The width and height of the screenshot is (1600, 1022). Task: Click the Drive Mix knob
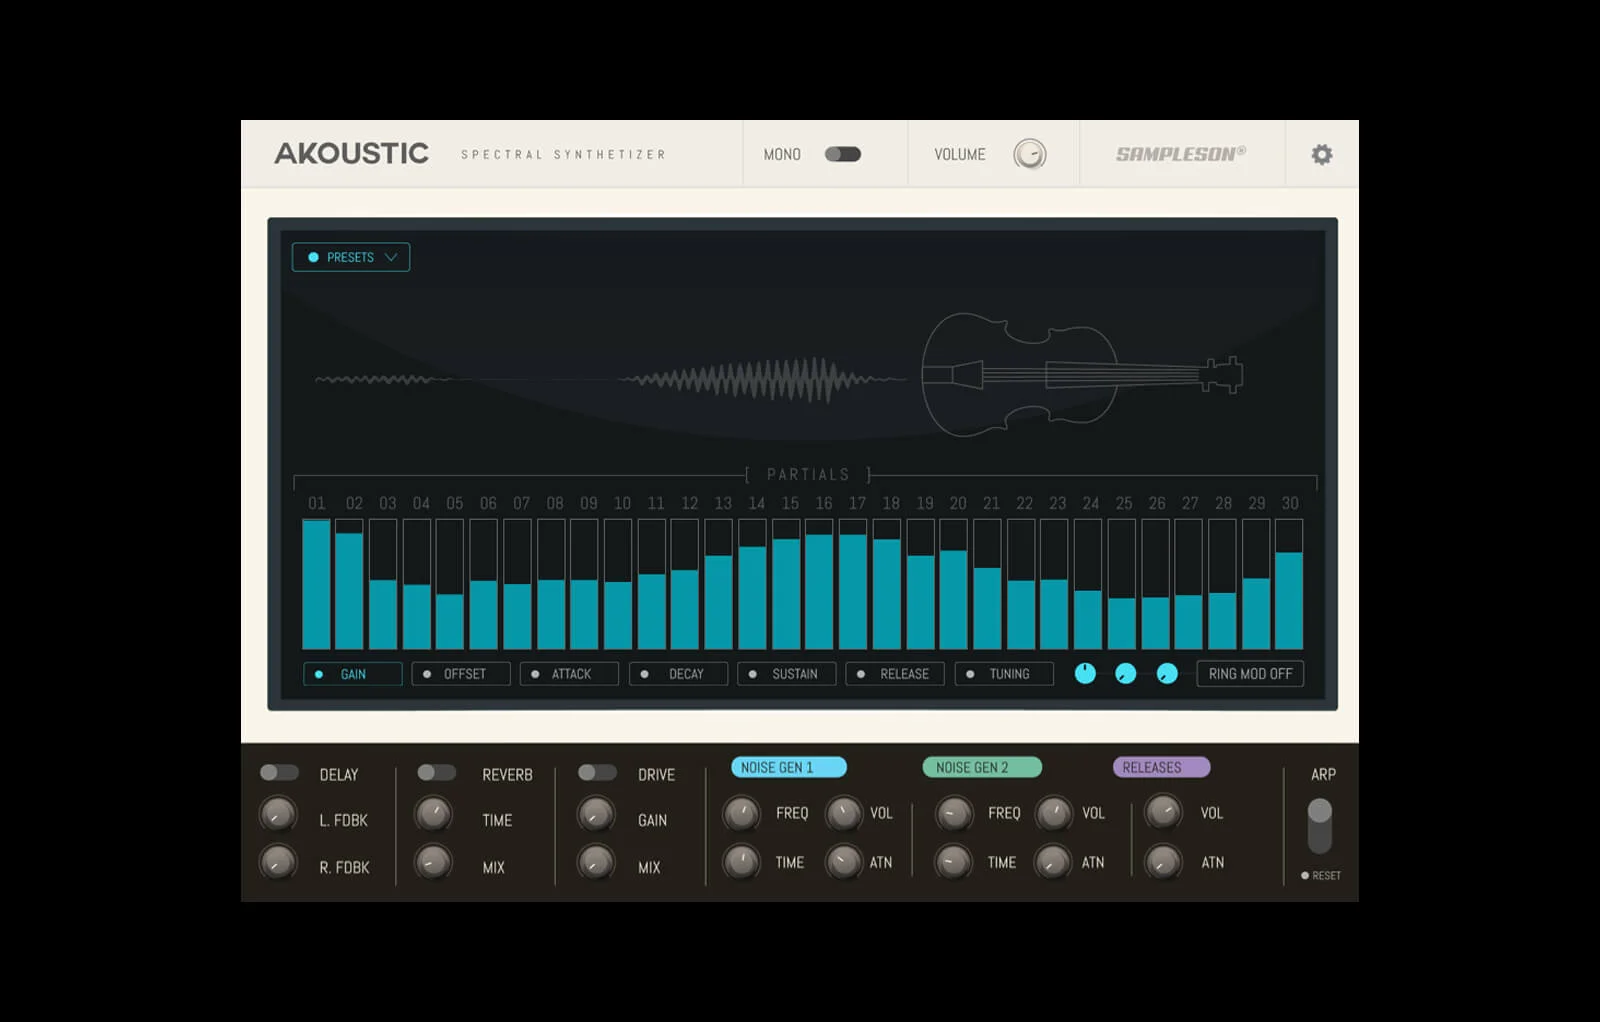tap(596, 861)
